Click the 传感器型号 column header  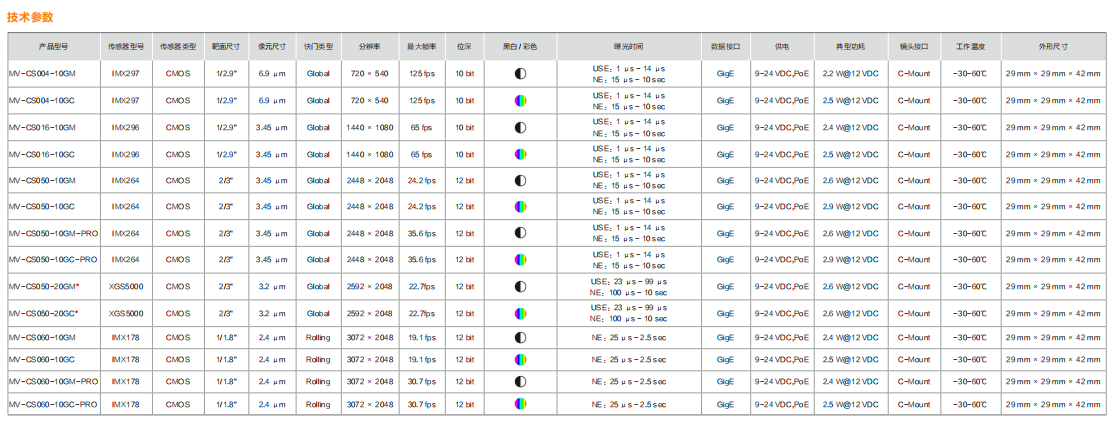pos(126,47)
